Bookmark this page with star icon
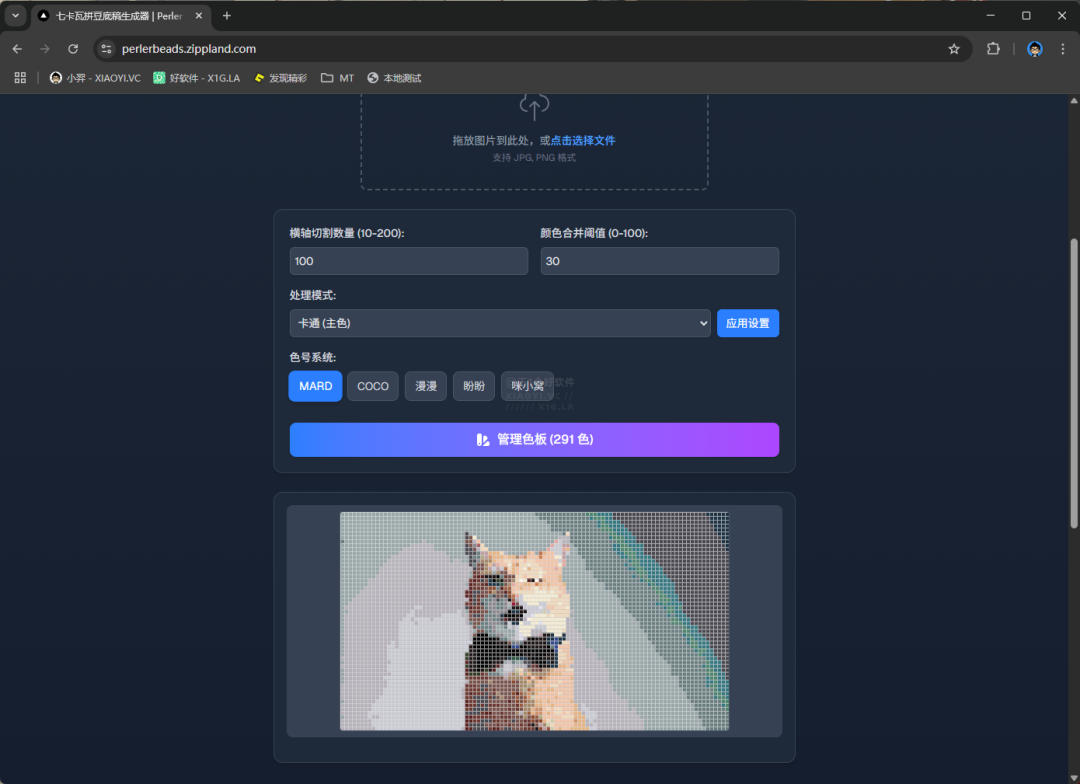The image size is (1080, 784). tap(954, 49)
